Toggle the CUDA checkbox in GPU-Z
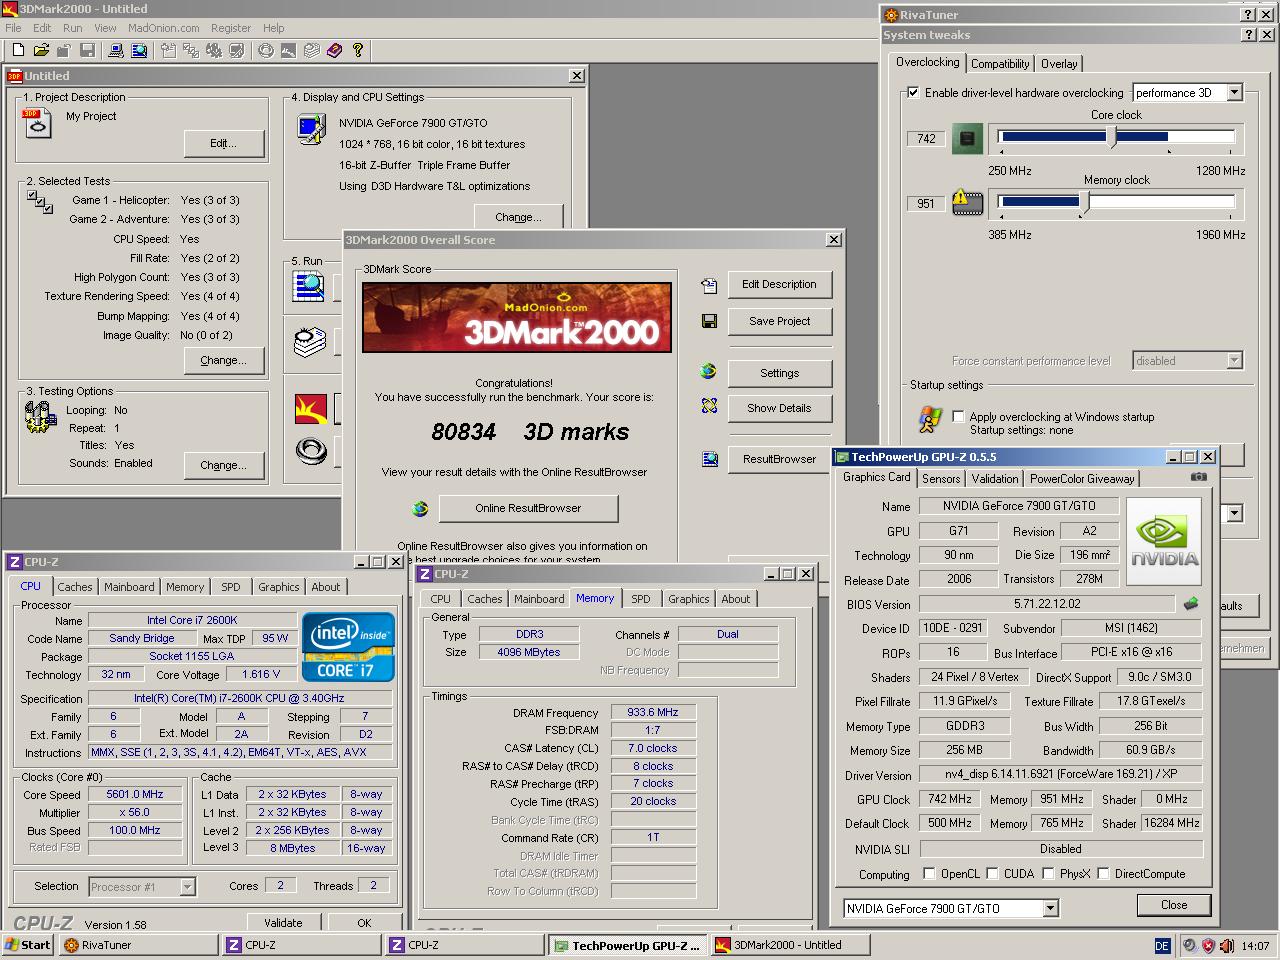Viewport: 1280px width, 960px height. click(x=992, y=873)
